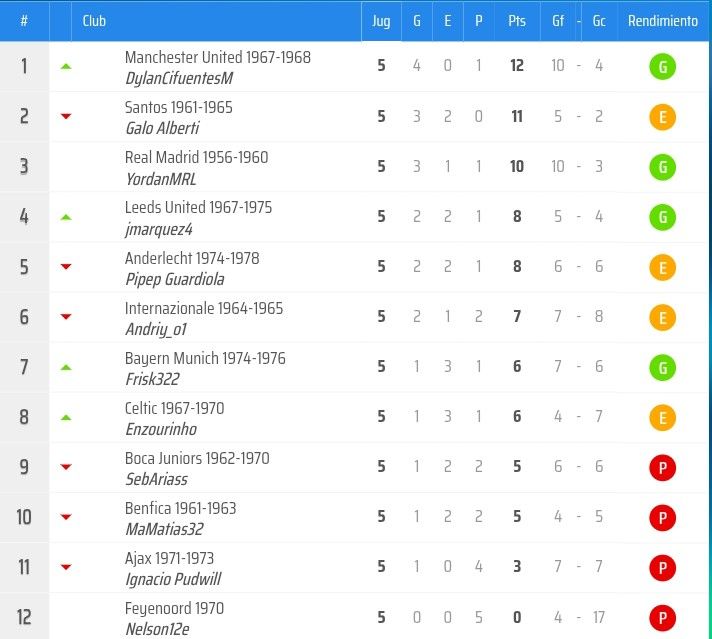Click Boca Juniors's red P performance badge

point(663,468)
